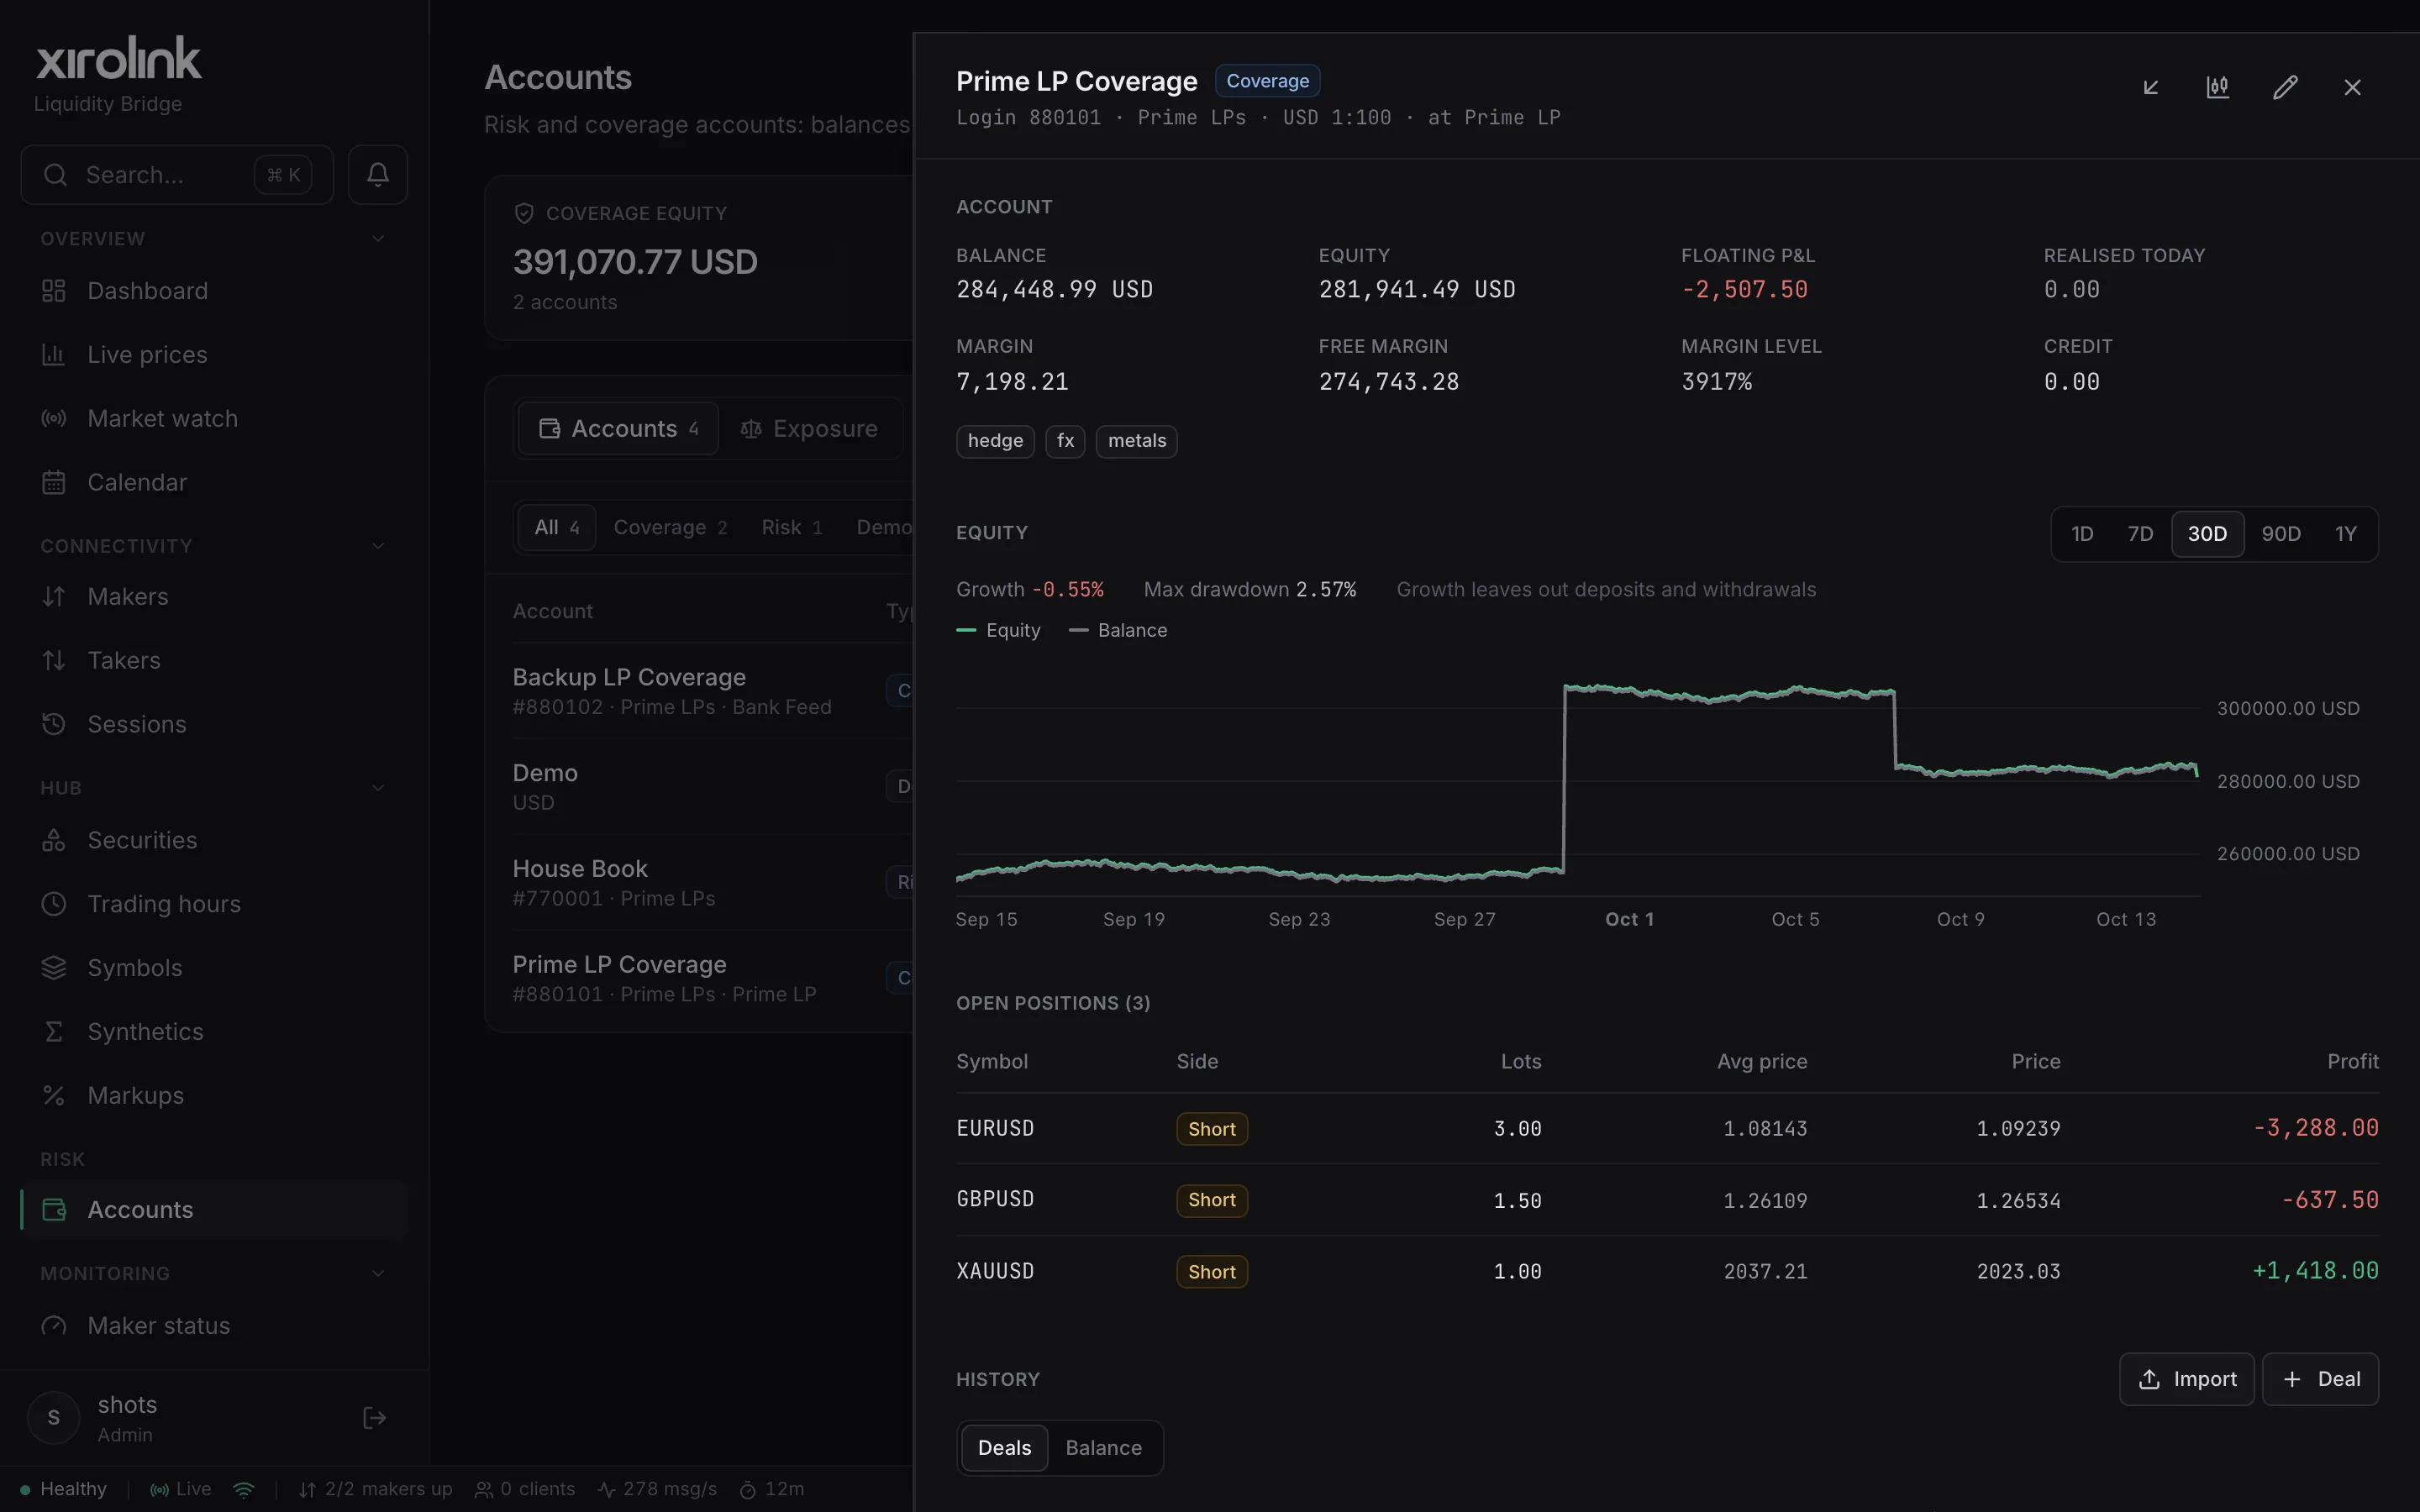Open Takers connectivity page
This screenshot has height=1512, width=2420.
coord(214,661)
